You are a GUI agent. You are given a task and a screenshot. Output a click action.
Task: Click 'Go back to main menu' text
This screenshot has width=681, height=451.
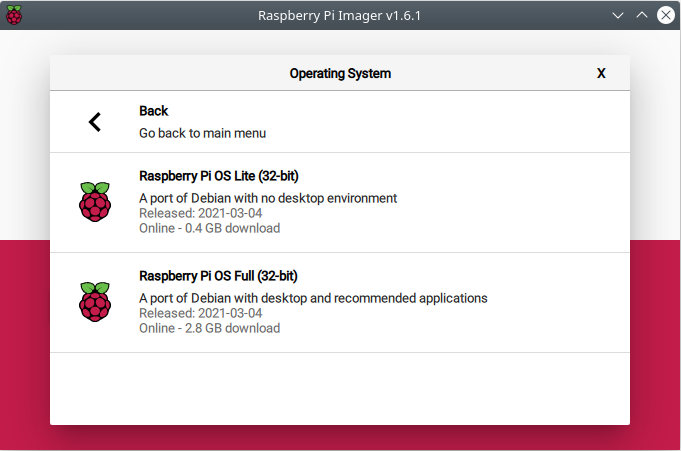202,133
